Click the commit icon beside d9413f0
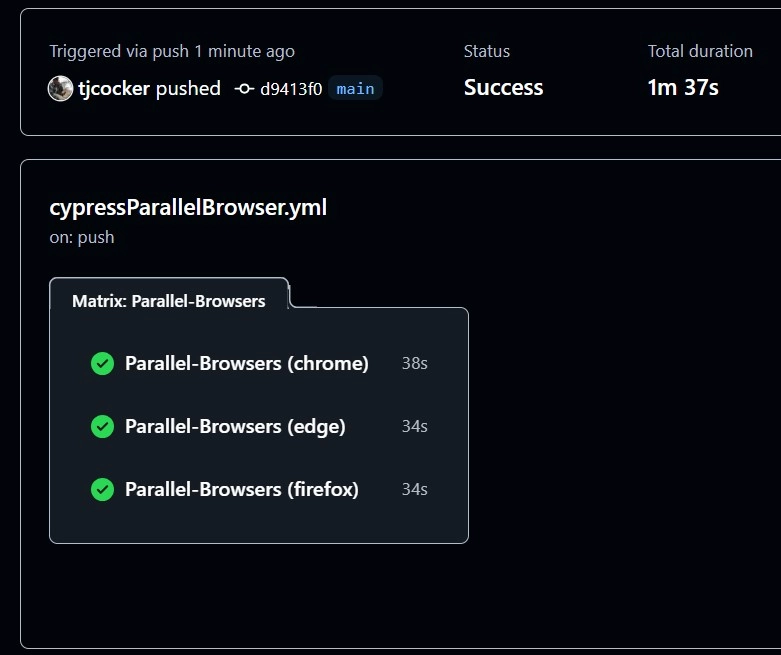Screen dimensions: 781x655 pos(243,88)
